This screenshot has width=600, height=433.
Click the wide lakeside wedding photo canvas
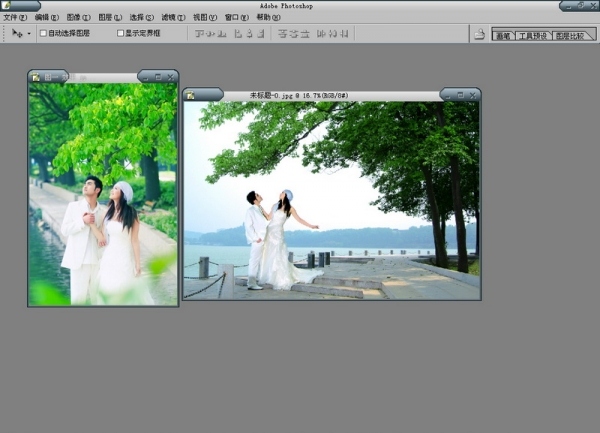pos(331,200)
